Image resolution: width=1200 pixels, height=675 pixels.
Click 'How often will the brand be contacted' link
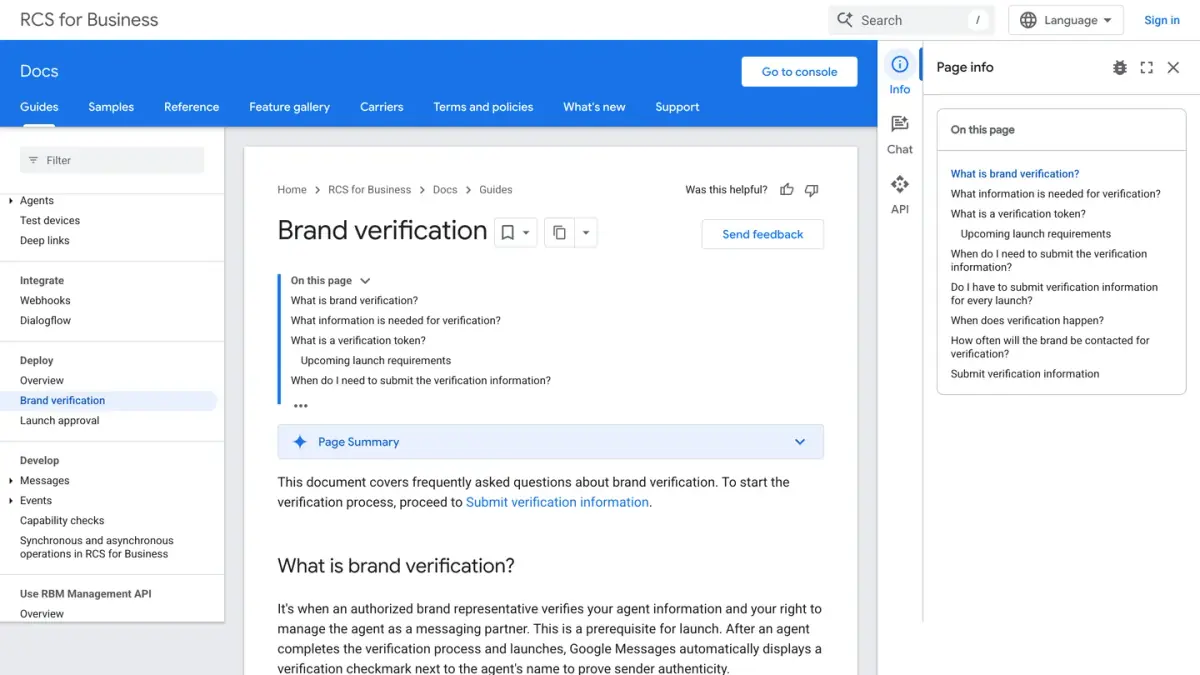click(x=1050, y=347)
